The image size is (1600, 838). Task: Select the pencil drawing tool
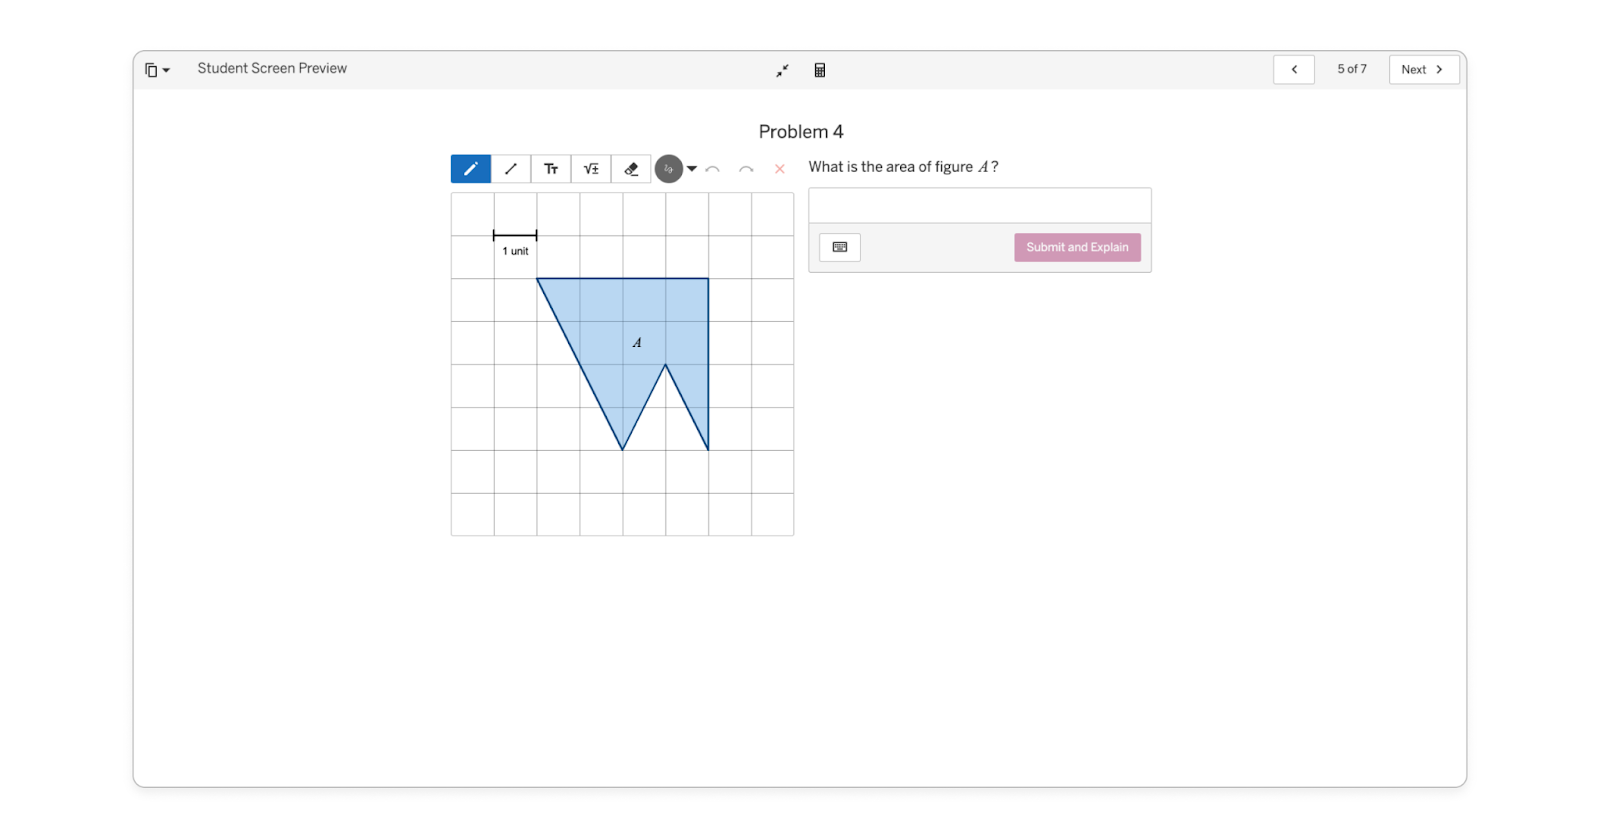(470, 168)
